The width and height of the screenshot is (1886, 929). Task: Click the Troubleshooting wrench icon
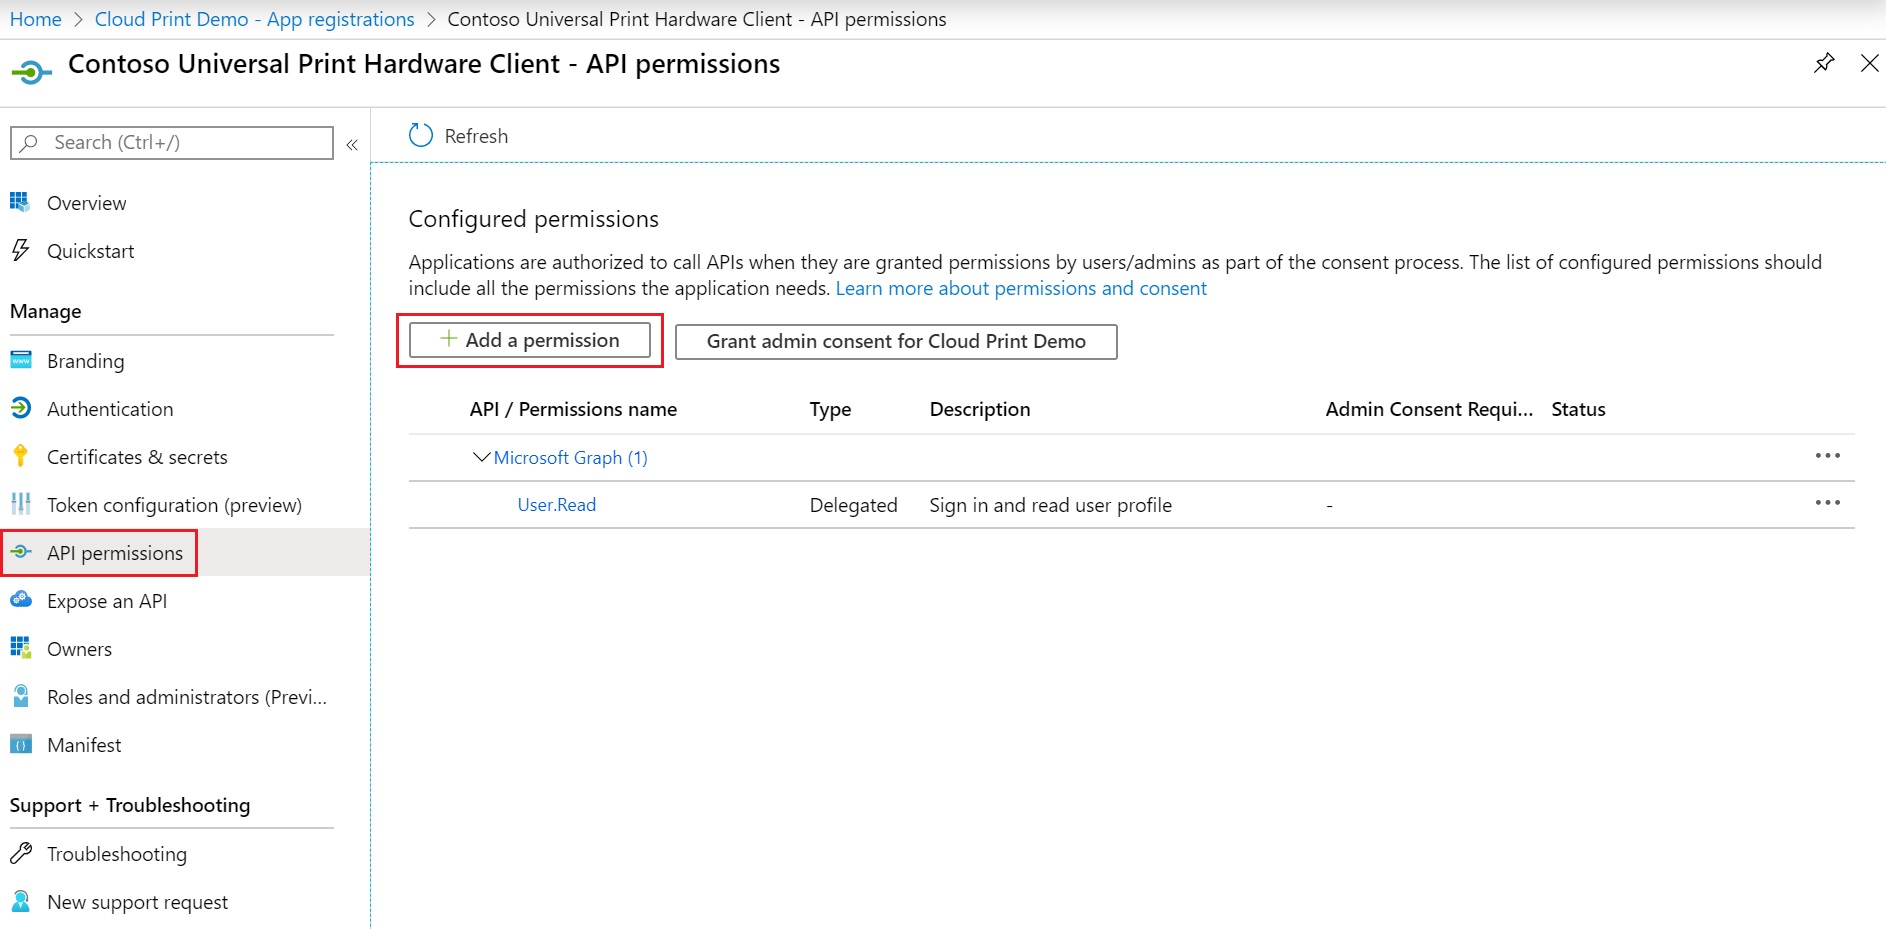(x=21, y=853)
